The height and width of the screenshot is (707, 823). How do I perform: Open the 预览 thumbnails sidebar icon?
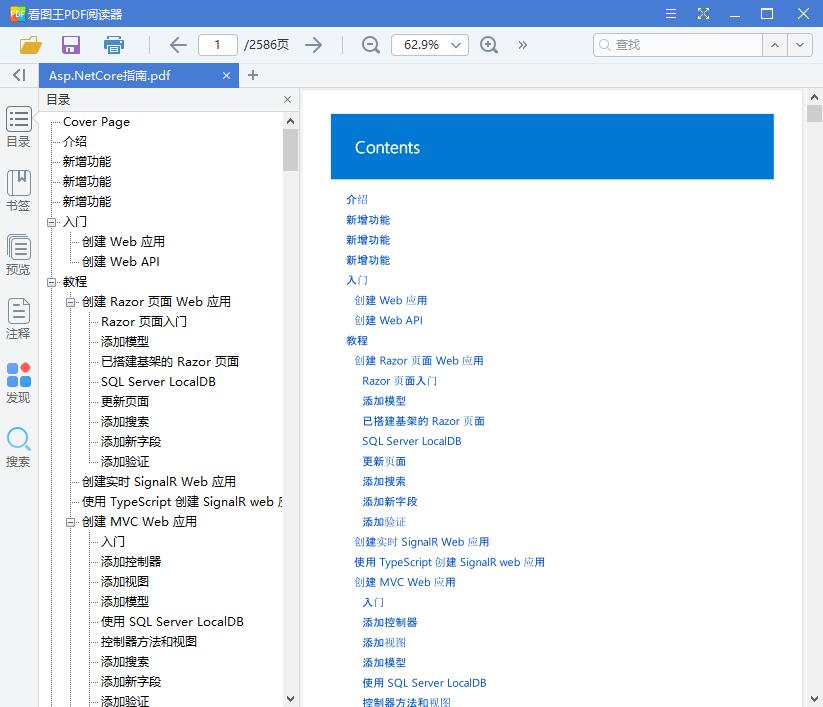(x=18, y=255)
